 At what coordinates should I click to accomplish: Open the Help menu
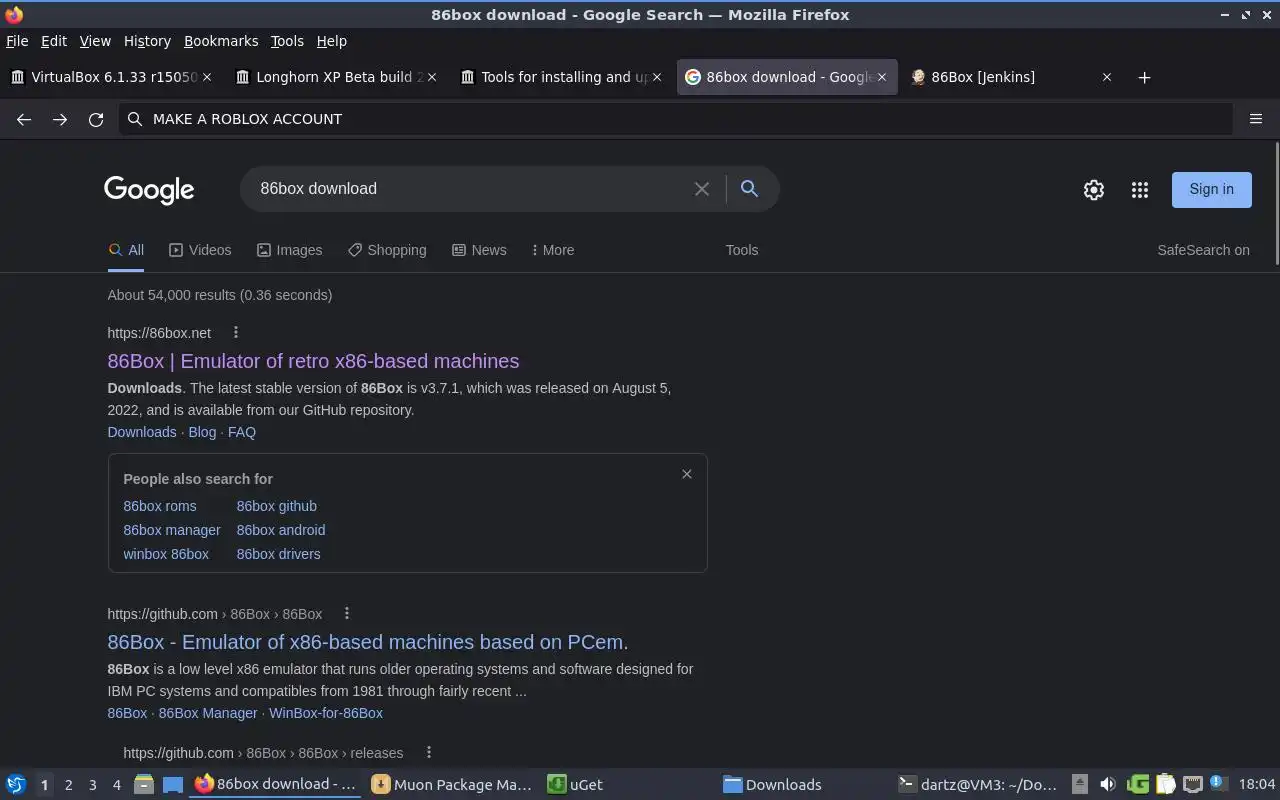click(331, 41)
